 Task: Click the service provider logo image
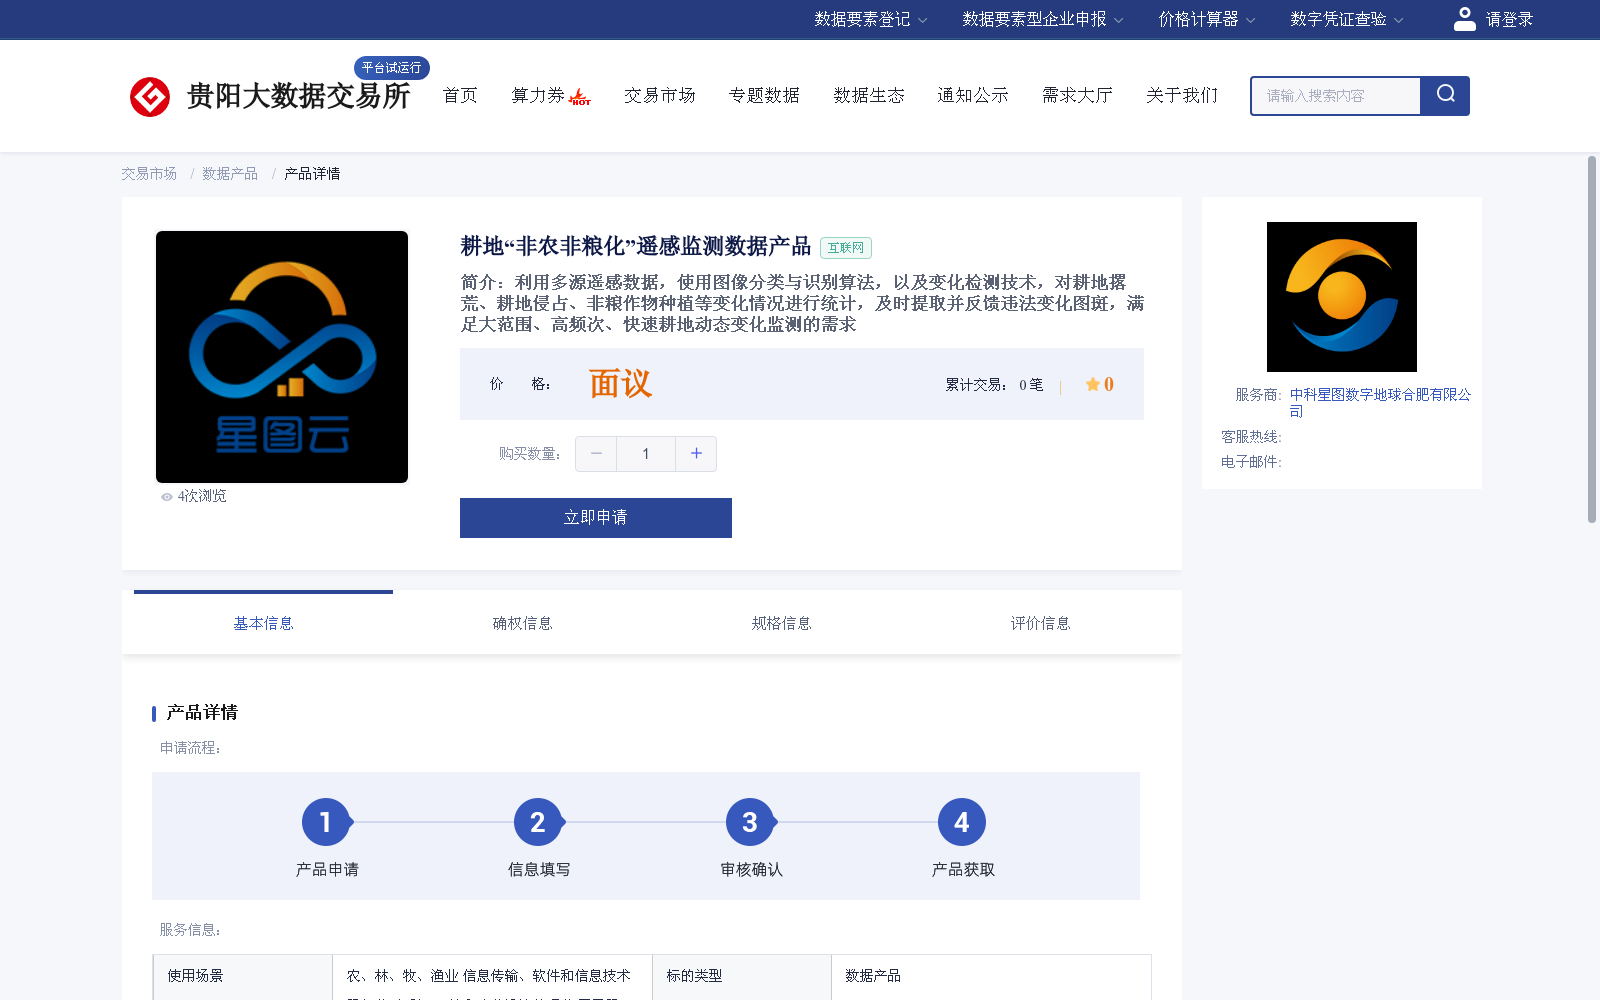(1342, 297)
